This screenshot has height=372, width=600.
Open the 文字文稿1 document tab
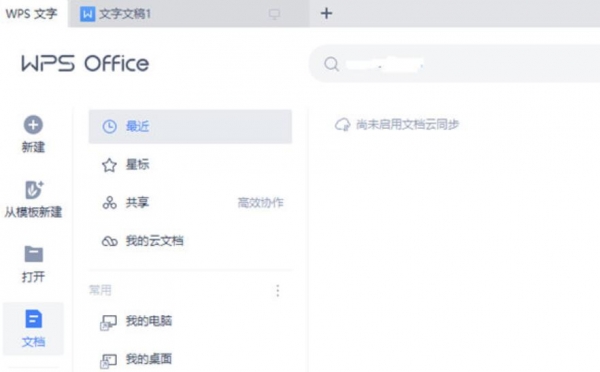pyautogui.click(x=188, y=14)
